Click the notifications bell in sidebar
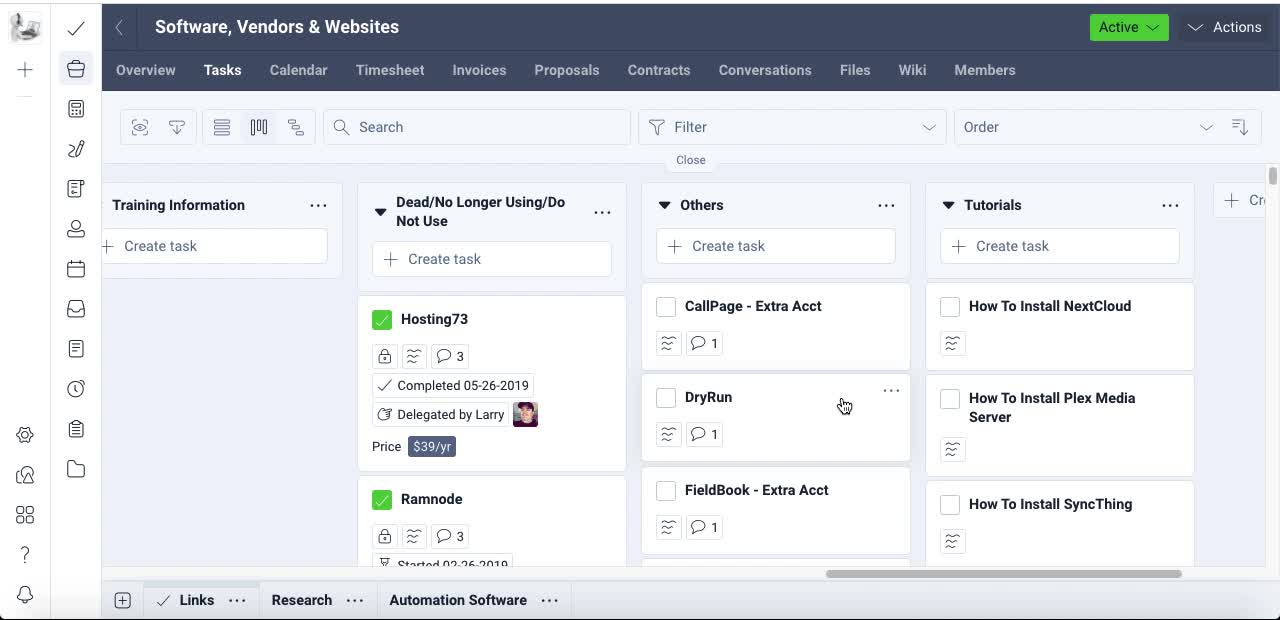This screenshot has height=620, width=1280. (x=25, y=595)
